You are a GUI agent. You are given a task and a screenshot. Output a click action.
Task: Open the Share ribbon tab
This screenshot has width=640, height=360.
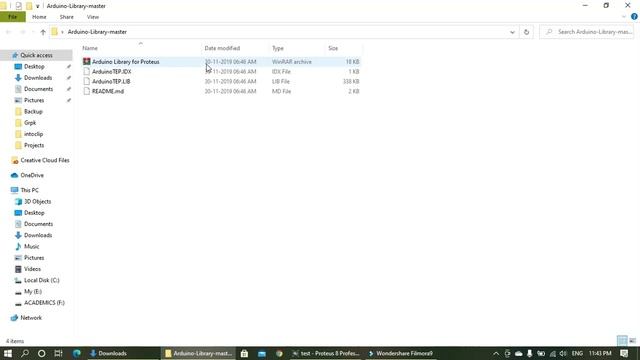(x=67, y=17)
